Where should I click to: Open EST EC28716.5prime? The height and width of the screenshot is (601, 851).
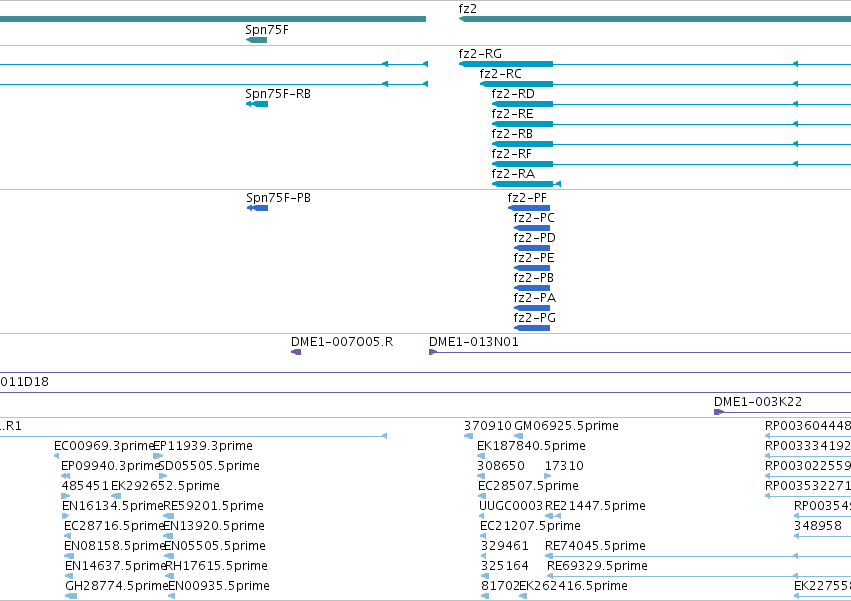(x=114, y=526)
